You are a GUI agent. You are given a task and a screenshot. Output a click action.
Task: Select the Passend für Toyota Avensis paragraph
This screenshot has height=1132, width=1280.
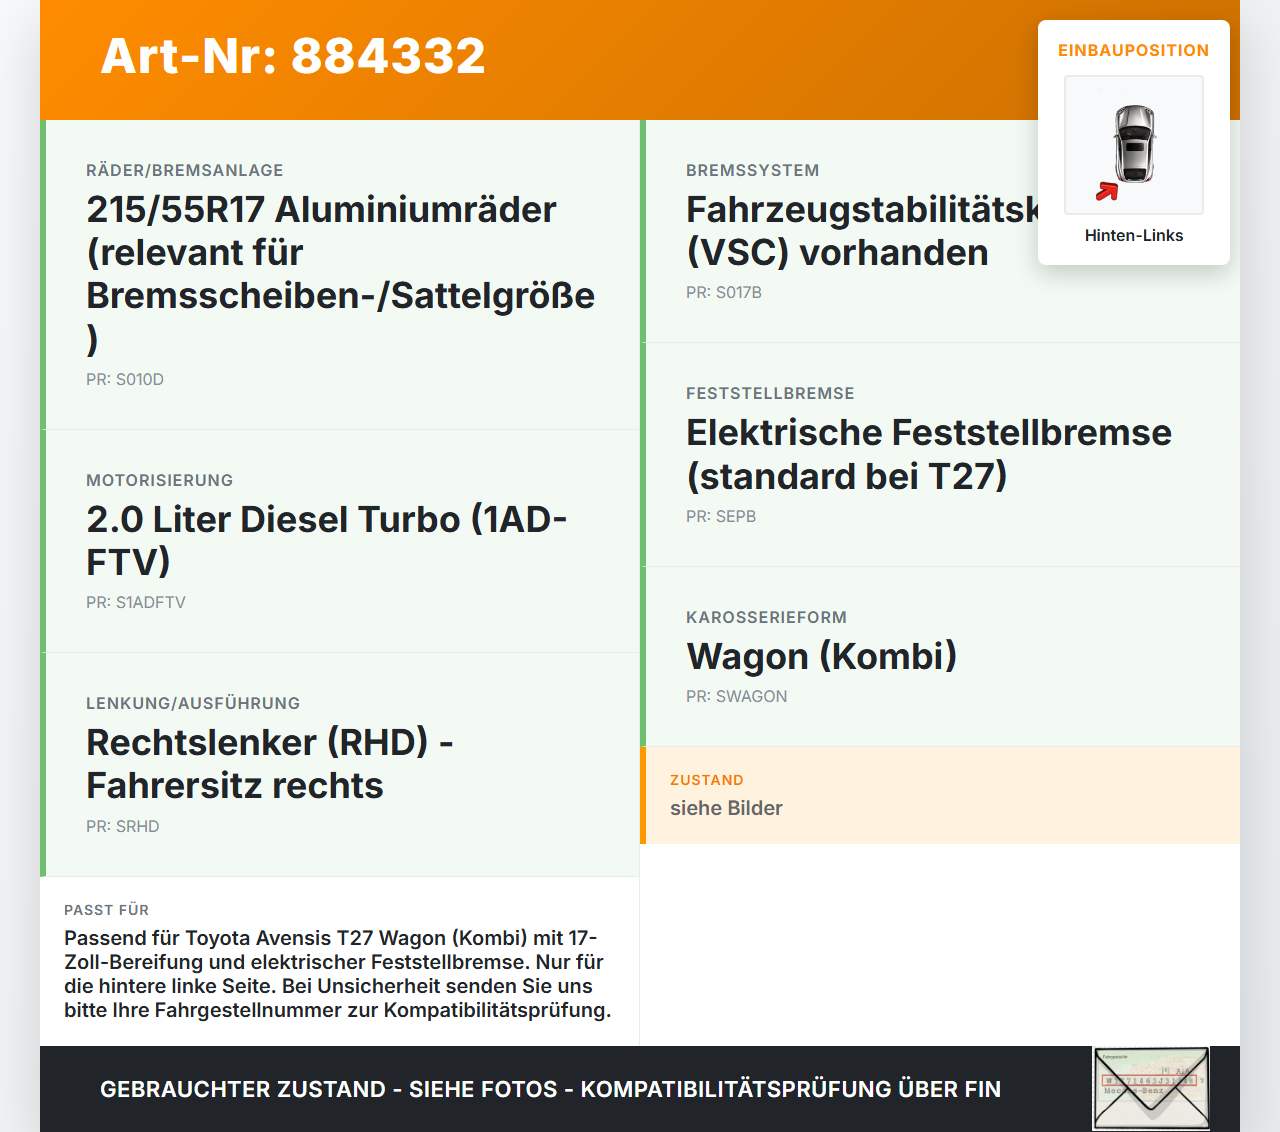coord(338,974)
